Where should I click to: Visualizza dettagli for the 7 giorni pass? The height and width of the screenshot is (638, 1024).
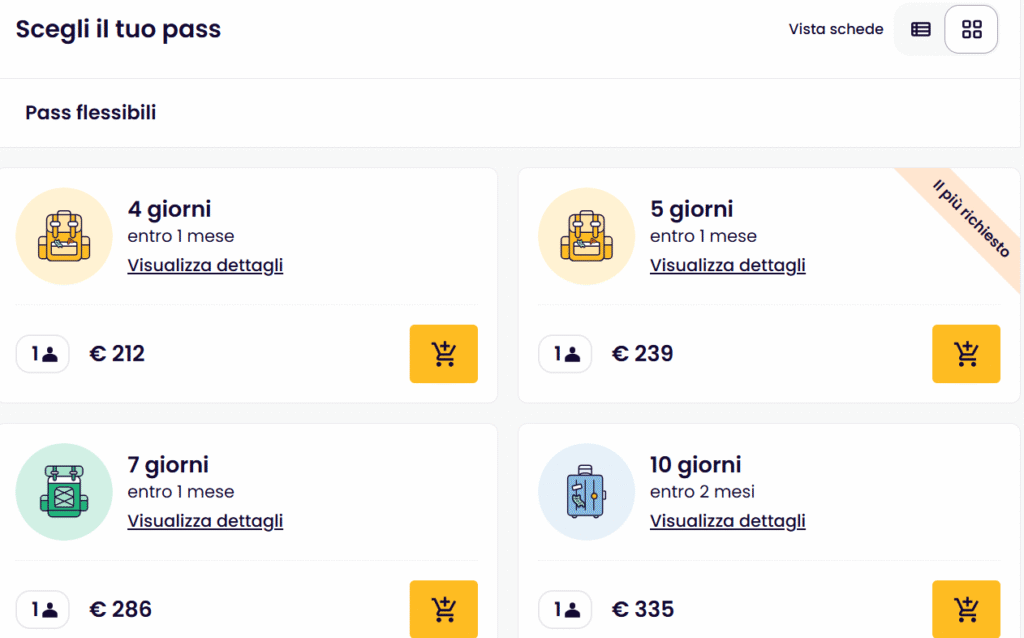tap(205, 520)
